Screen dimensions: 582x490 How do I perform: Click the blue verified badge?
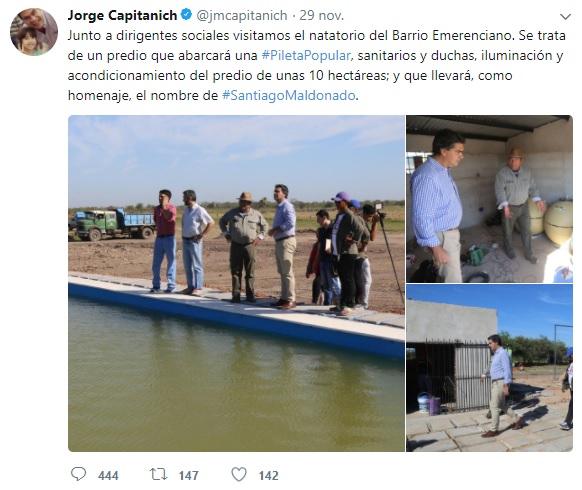point(186,15)
